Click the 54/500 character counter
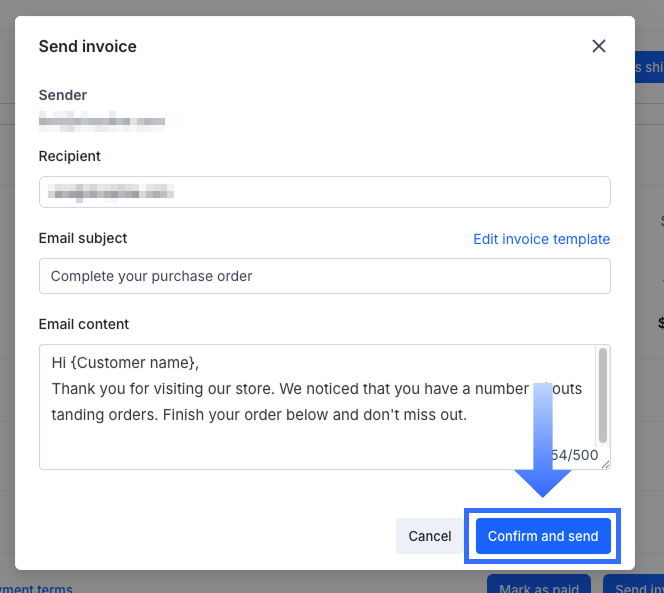This screenshot has height=593, width=664. coord(578,455)
